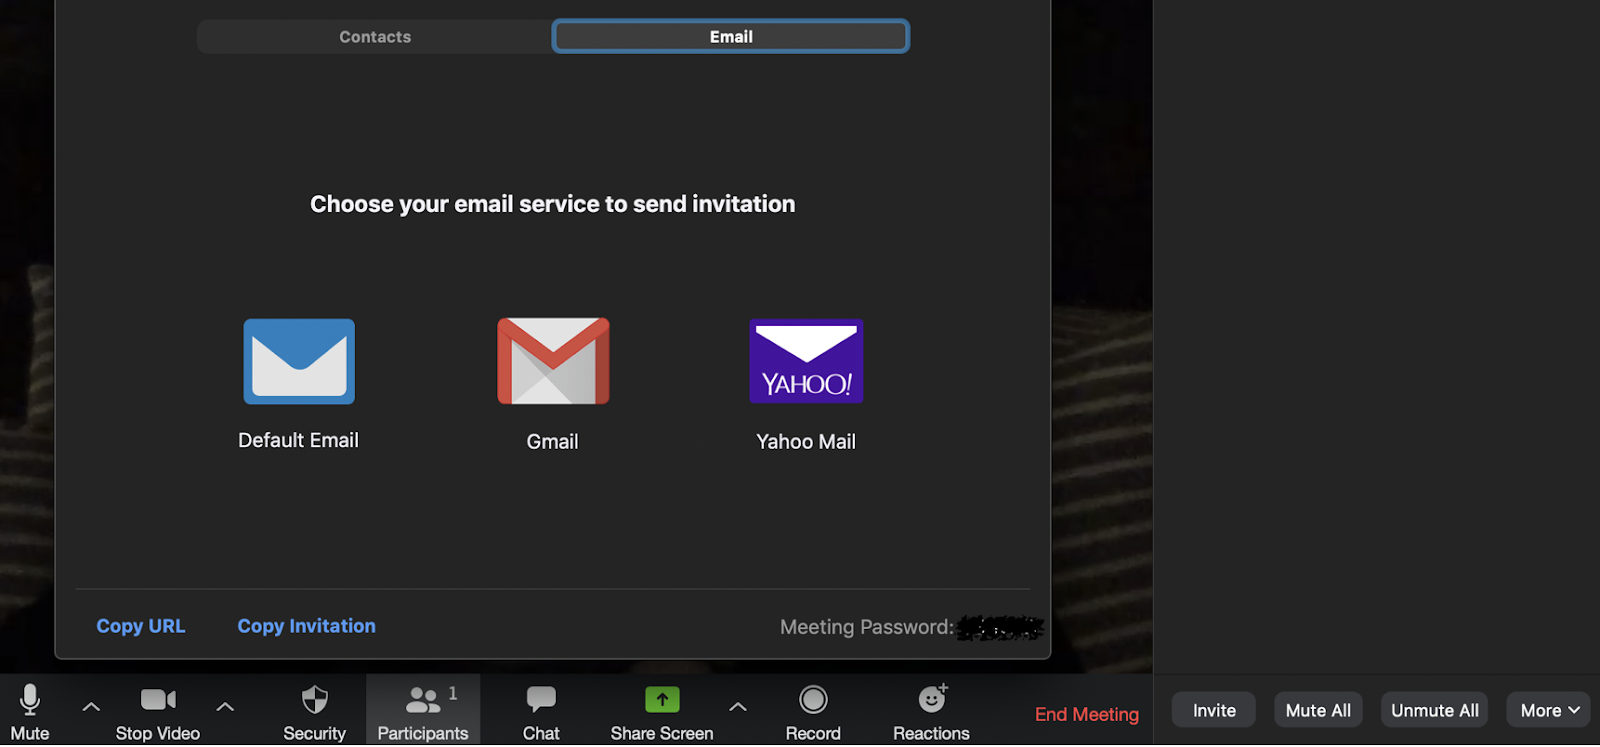Viewport: 1600px width, 747px height.
Task: Switch to the Contacts tab
Action: pos(375,37)
